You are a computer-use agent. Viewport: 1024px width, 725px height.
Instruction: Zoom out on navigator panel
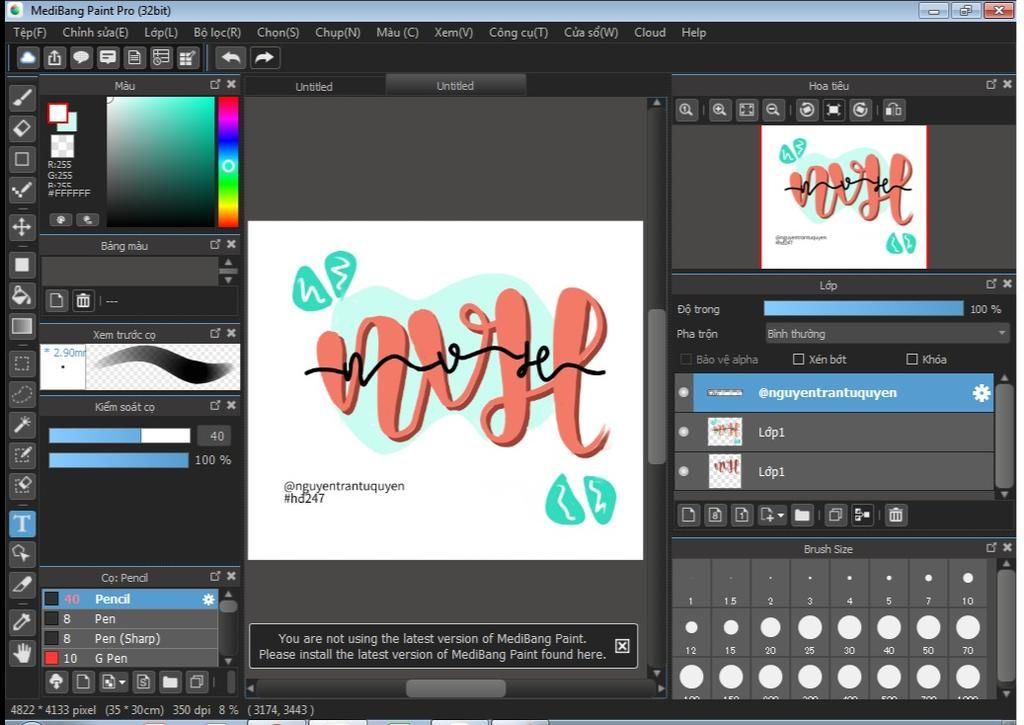[x=773, y=110]
